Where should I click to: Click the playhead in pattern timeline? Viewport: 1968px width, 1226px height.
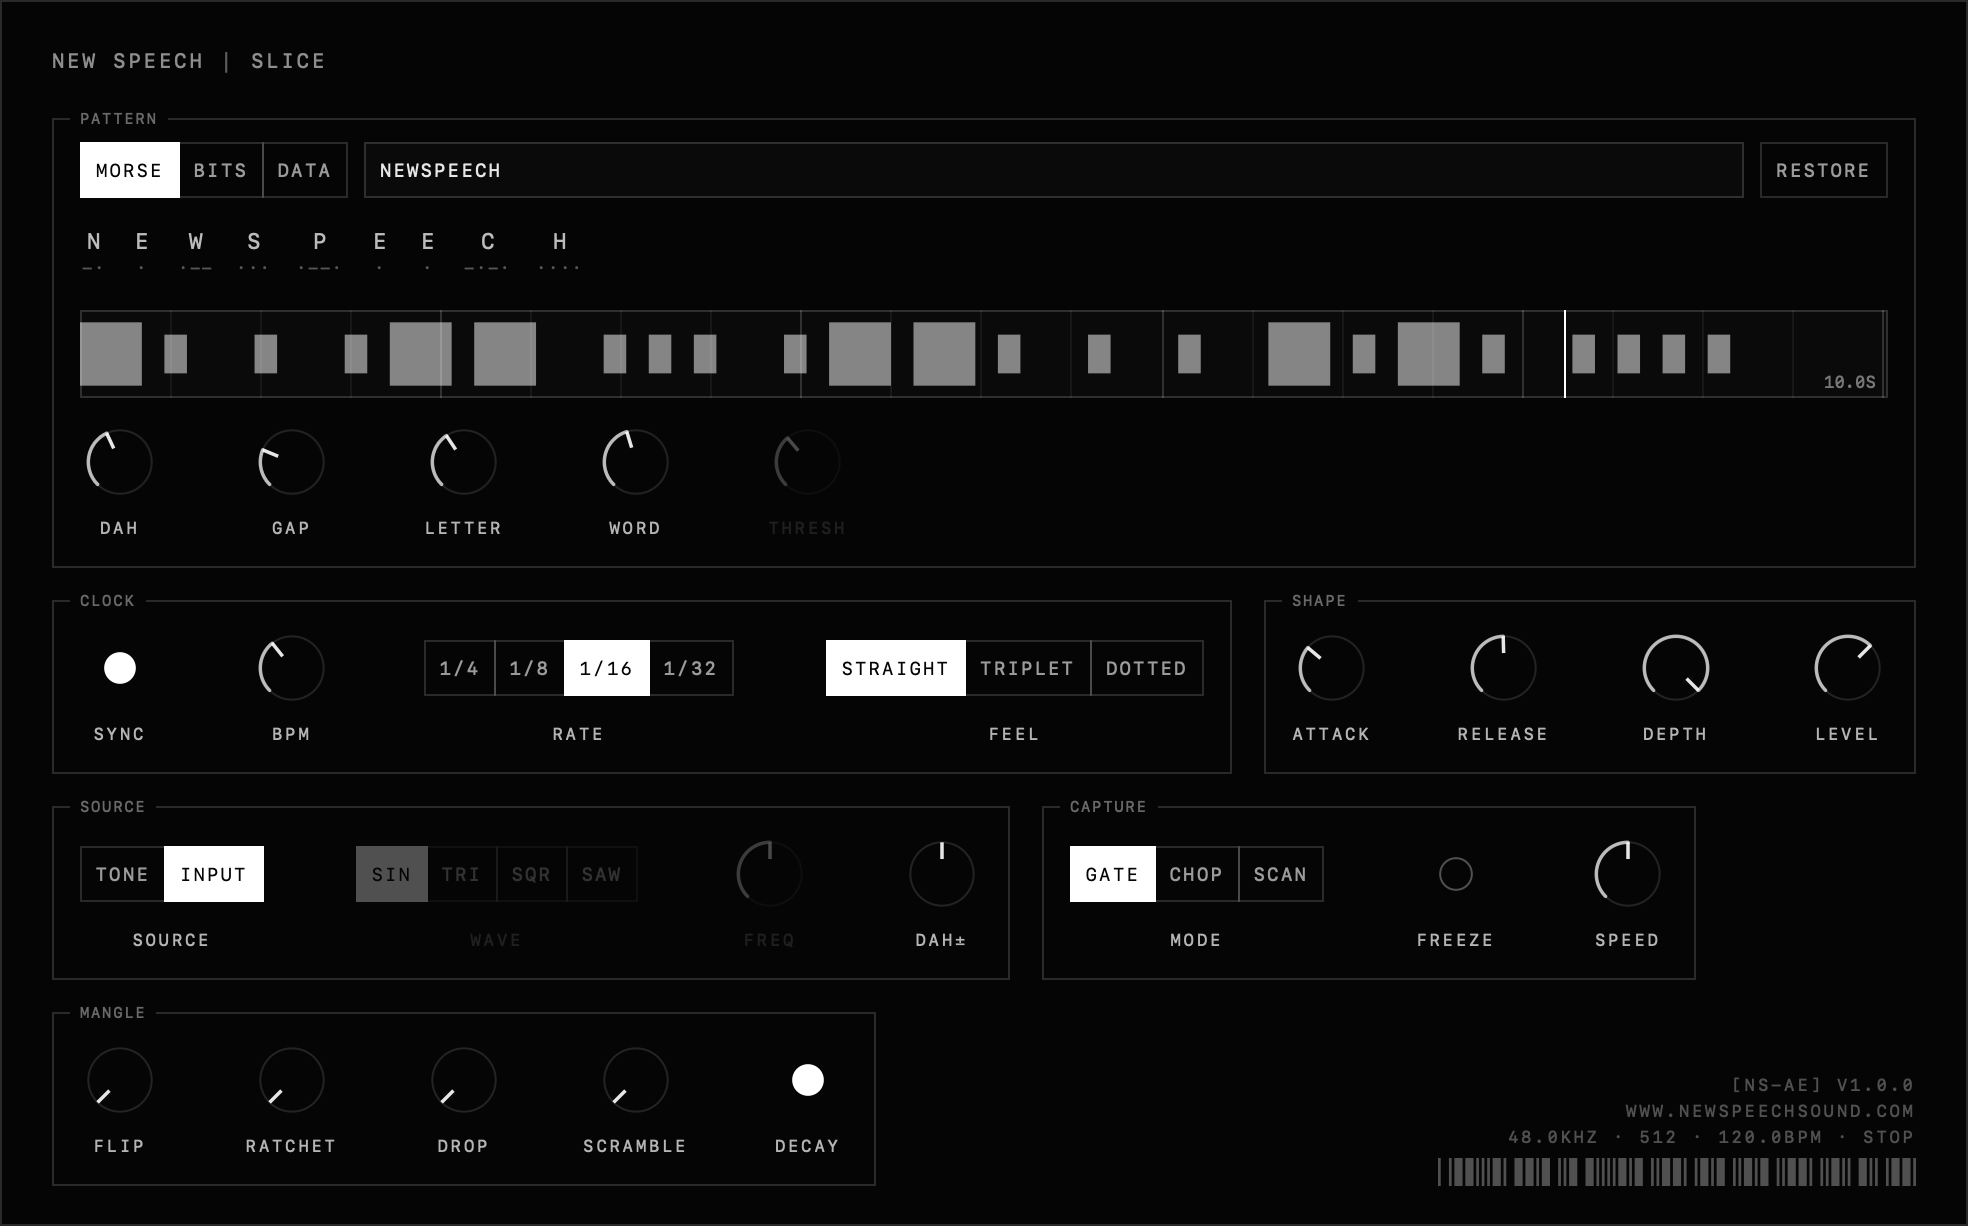click(x=1565, y=354)
